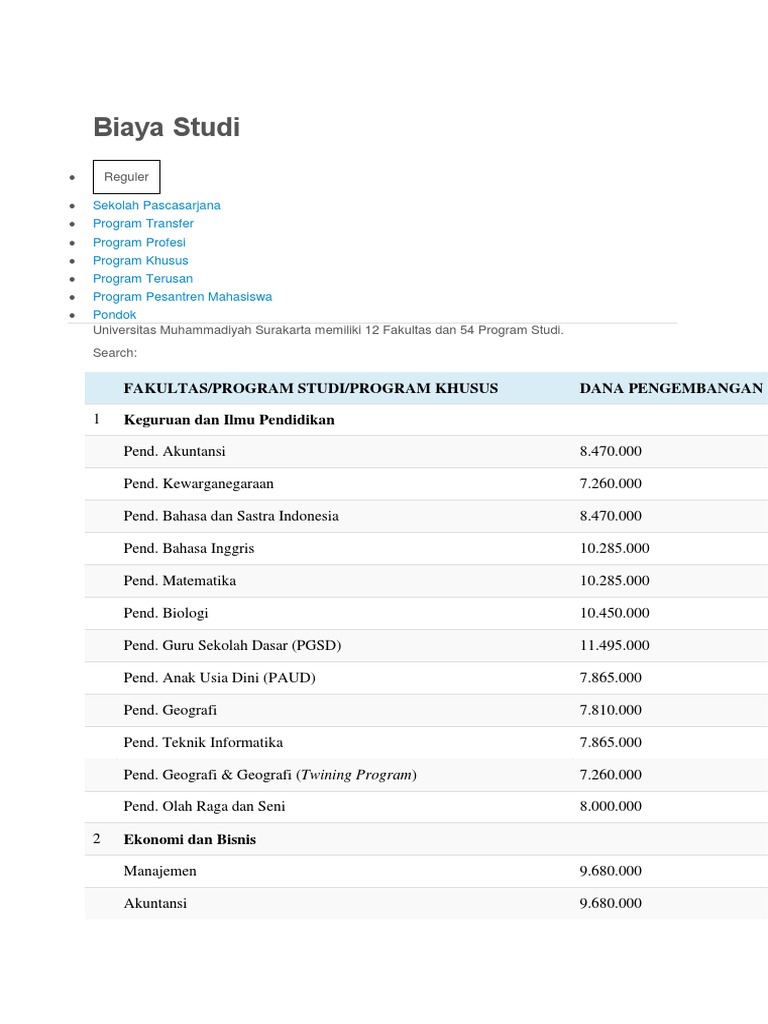The image size is (768, 1024).
Task: Select the Pend. Akuntansi row
Action: click(x=426, y=452)
